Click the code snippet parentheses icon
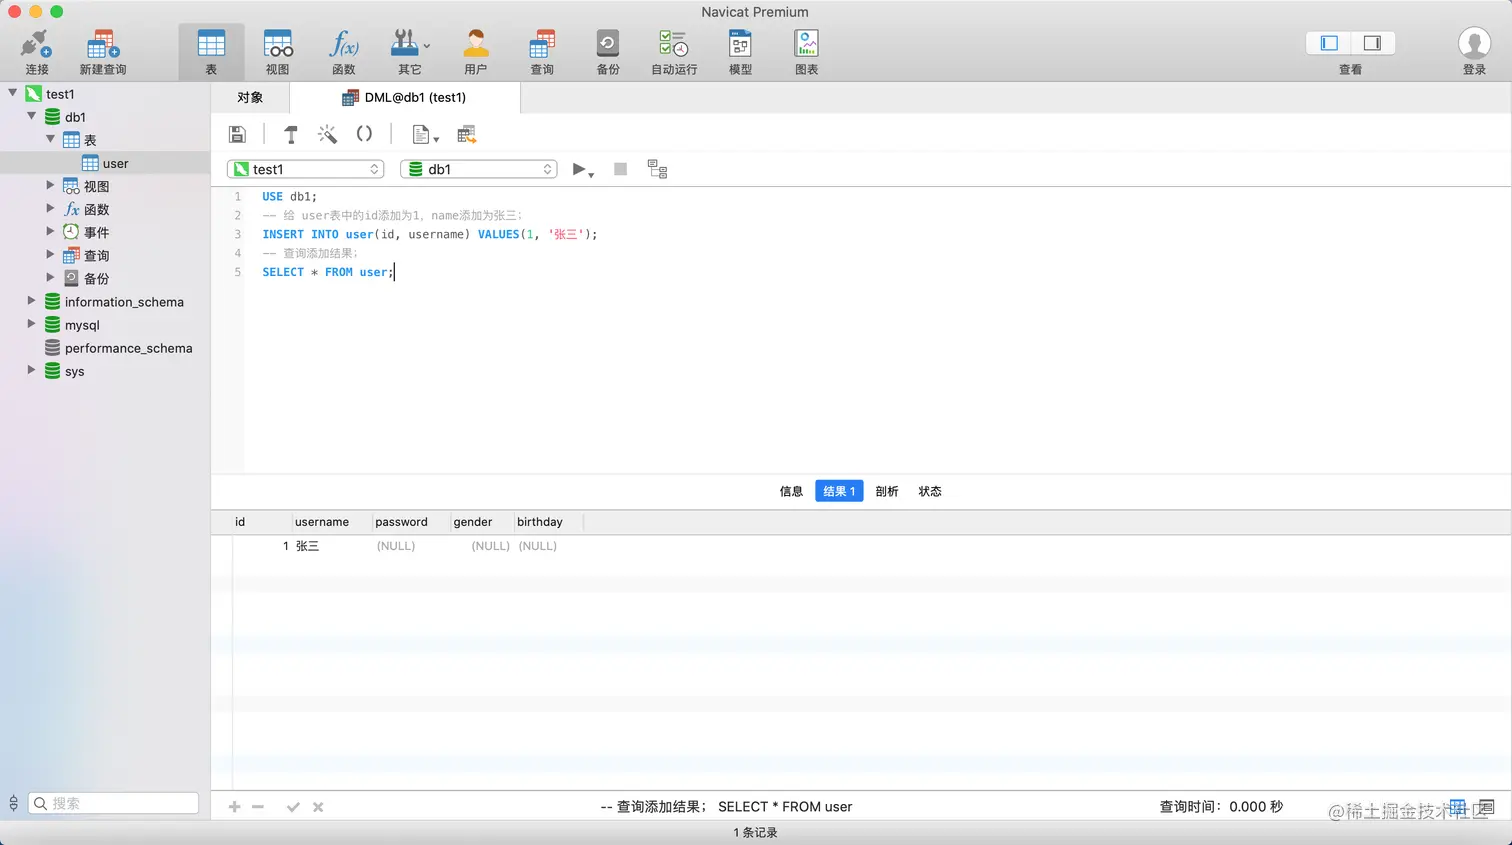Screen dimensions: 1512x845 pos(364,134)
